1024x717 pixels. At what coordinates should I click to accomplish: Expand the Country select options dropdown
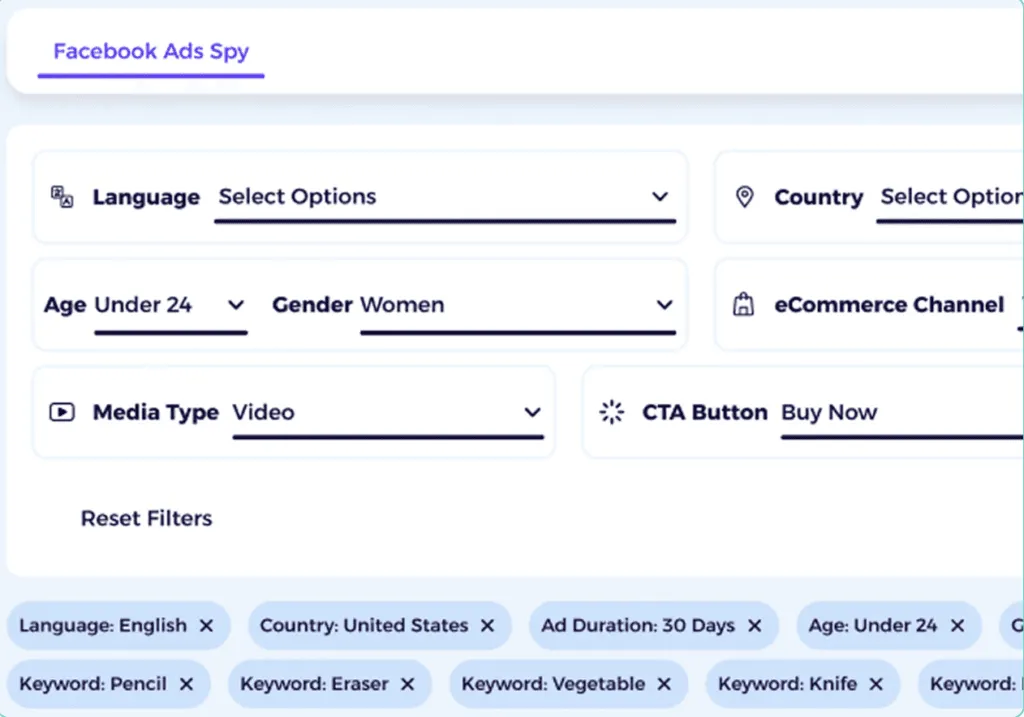(x=950, y=197)
